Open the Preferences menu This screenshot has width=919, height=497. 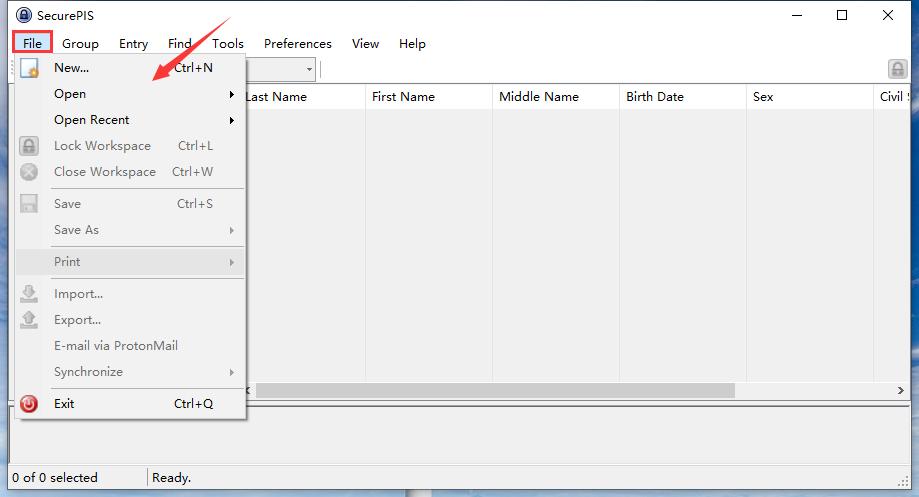(297, 44)
